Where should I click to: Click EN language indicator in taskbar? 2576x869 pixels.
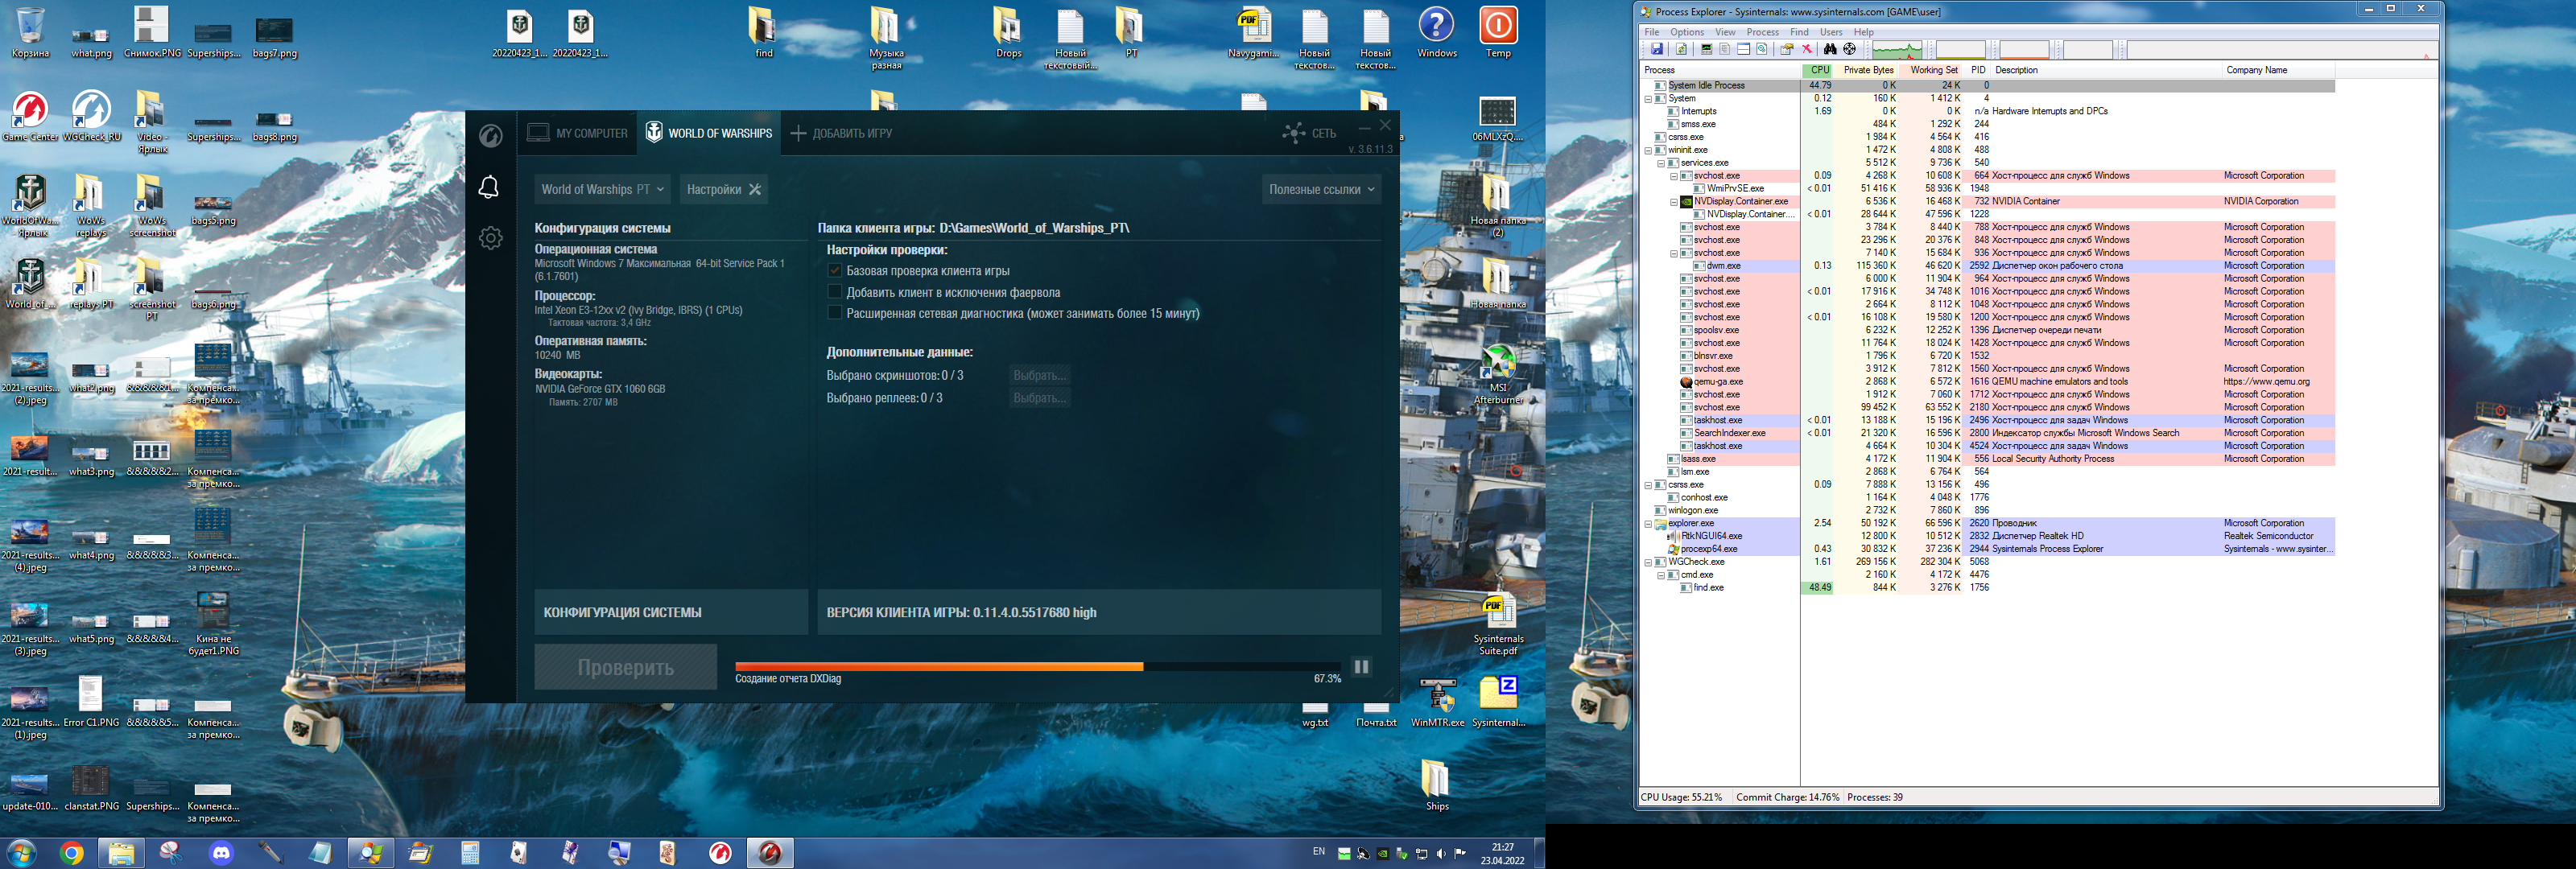pos(1318,852)
